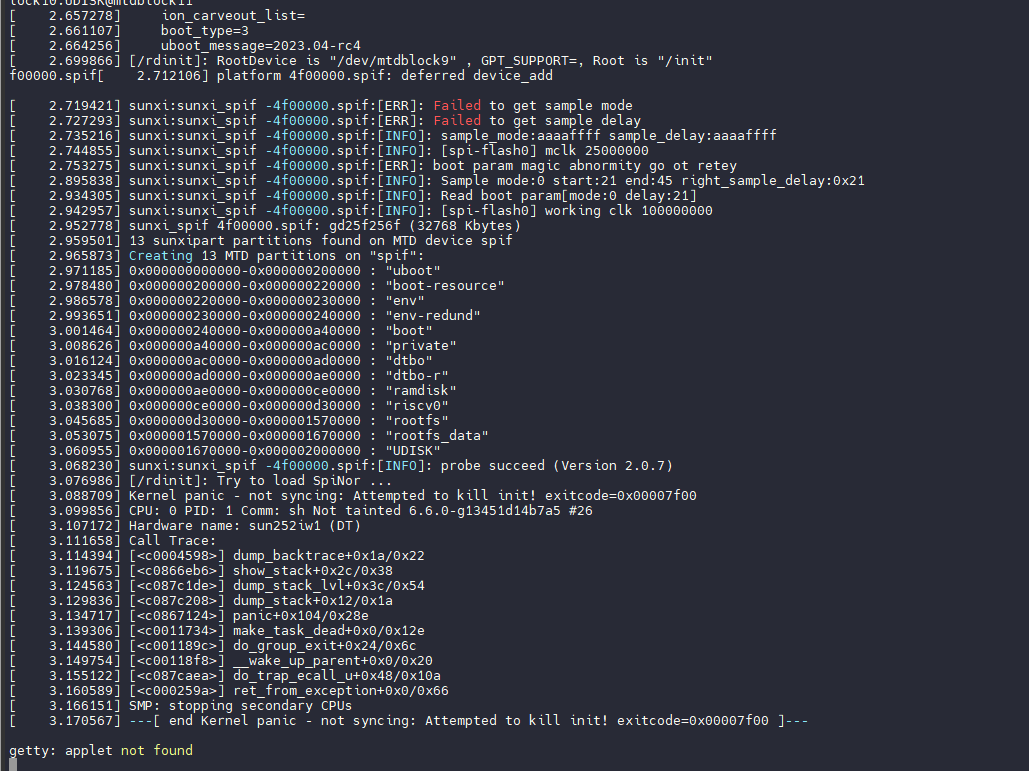This screenshot has width=1029, height=771.
Task: Click the "ramdisk" partition name
Action: 421,390
